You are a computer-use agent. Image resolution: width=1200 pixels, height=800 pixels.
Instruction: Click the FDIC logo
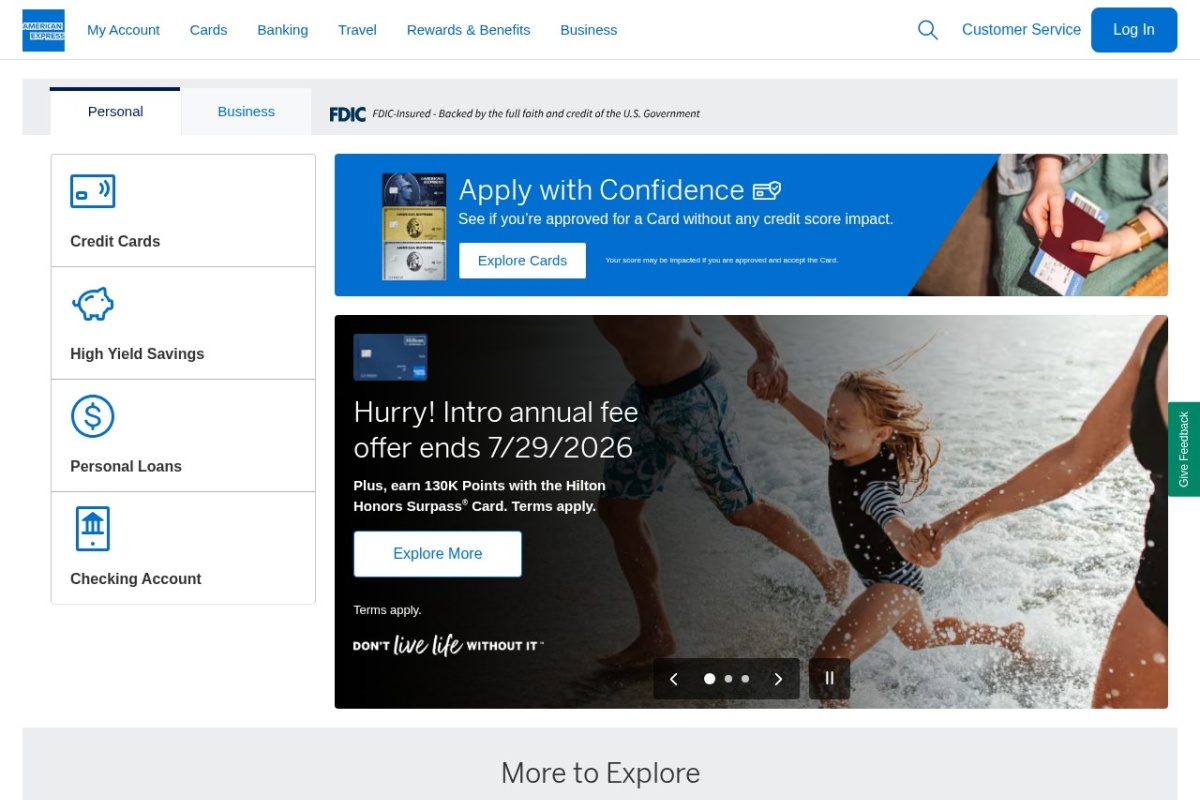348,114
